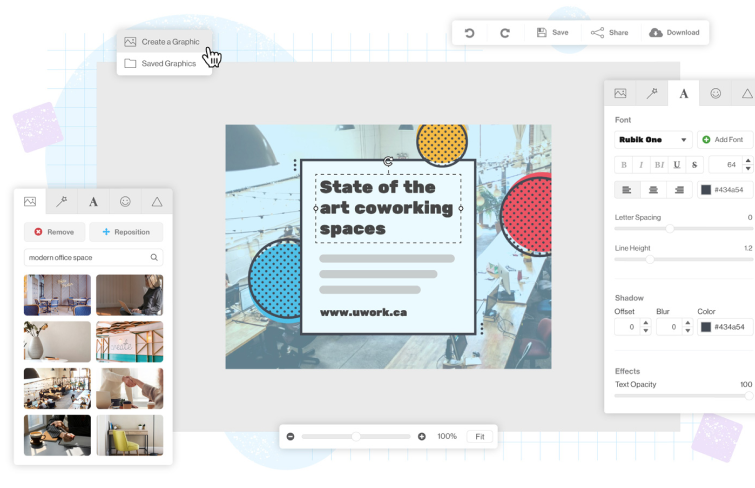Click zoom out minus icon

coord(290,436)
